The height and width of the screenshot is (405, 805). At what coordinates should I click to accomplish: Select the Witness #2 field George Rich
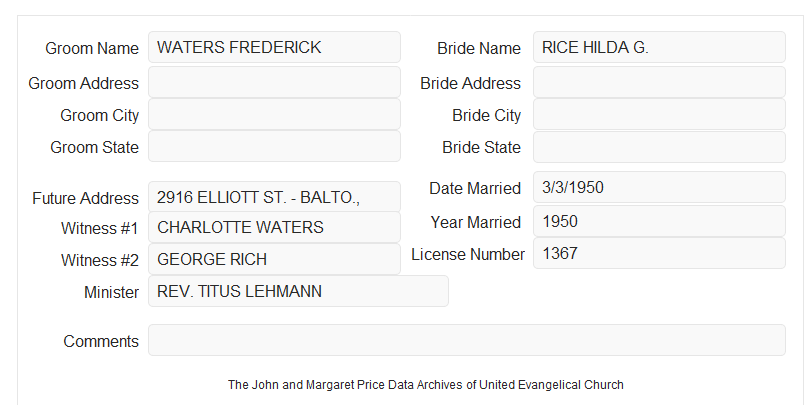click(274, 259)
